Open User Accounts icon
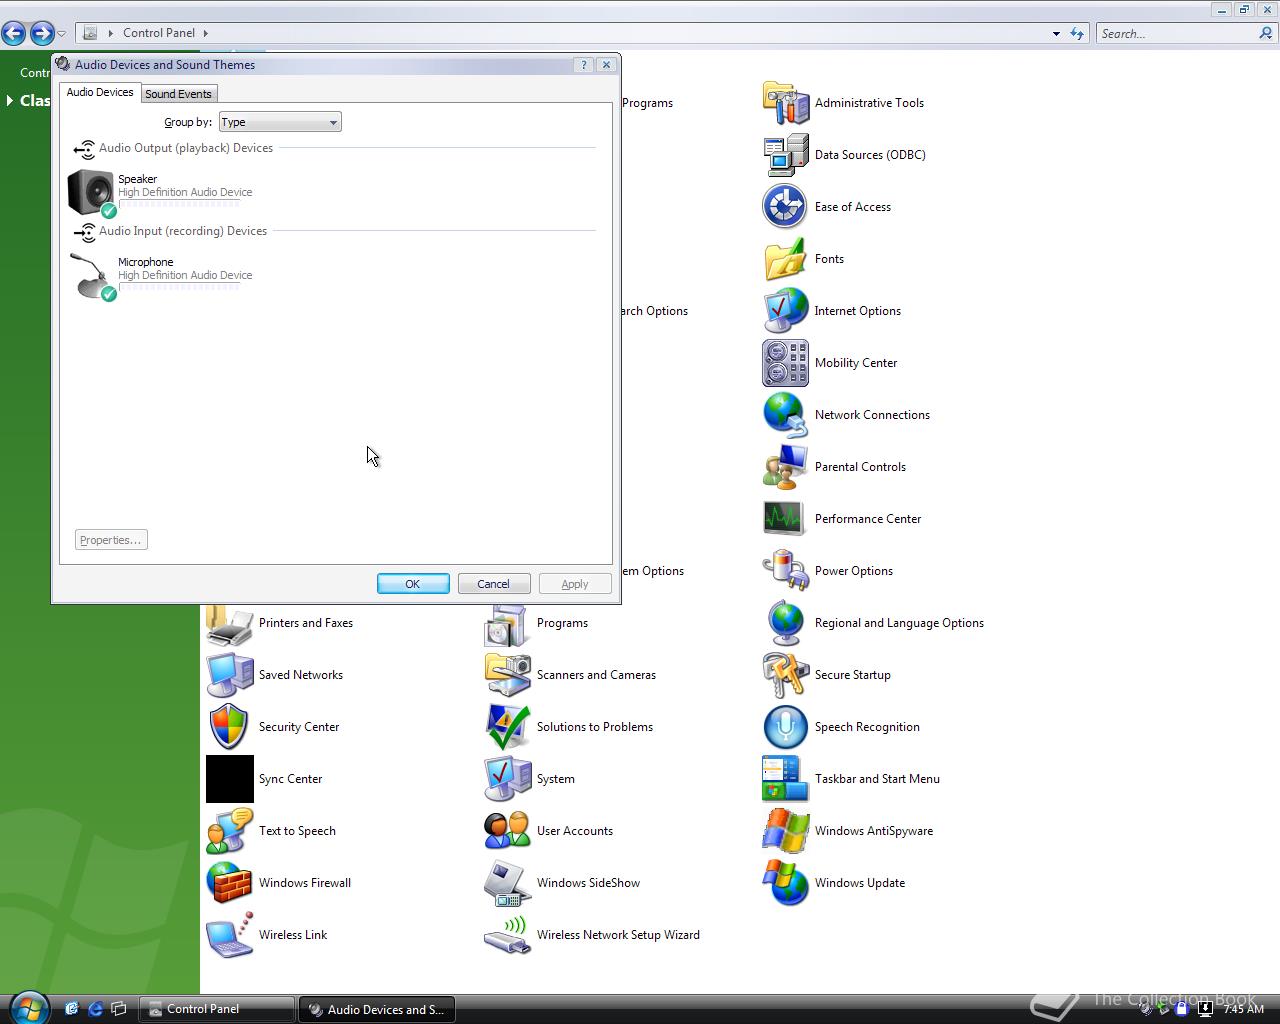This screenshot has width=1280, height=1024. tap(507, 831)
